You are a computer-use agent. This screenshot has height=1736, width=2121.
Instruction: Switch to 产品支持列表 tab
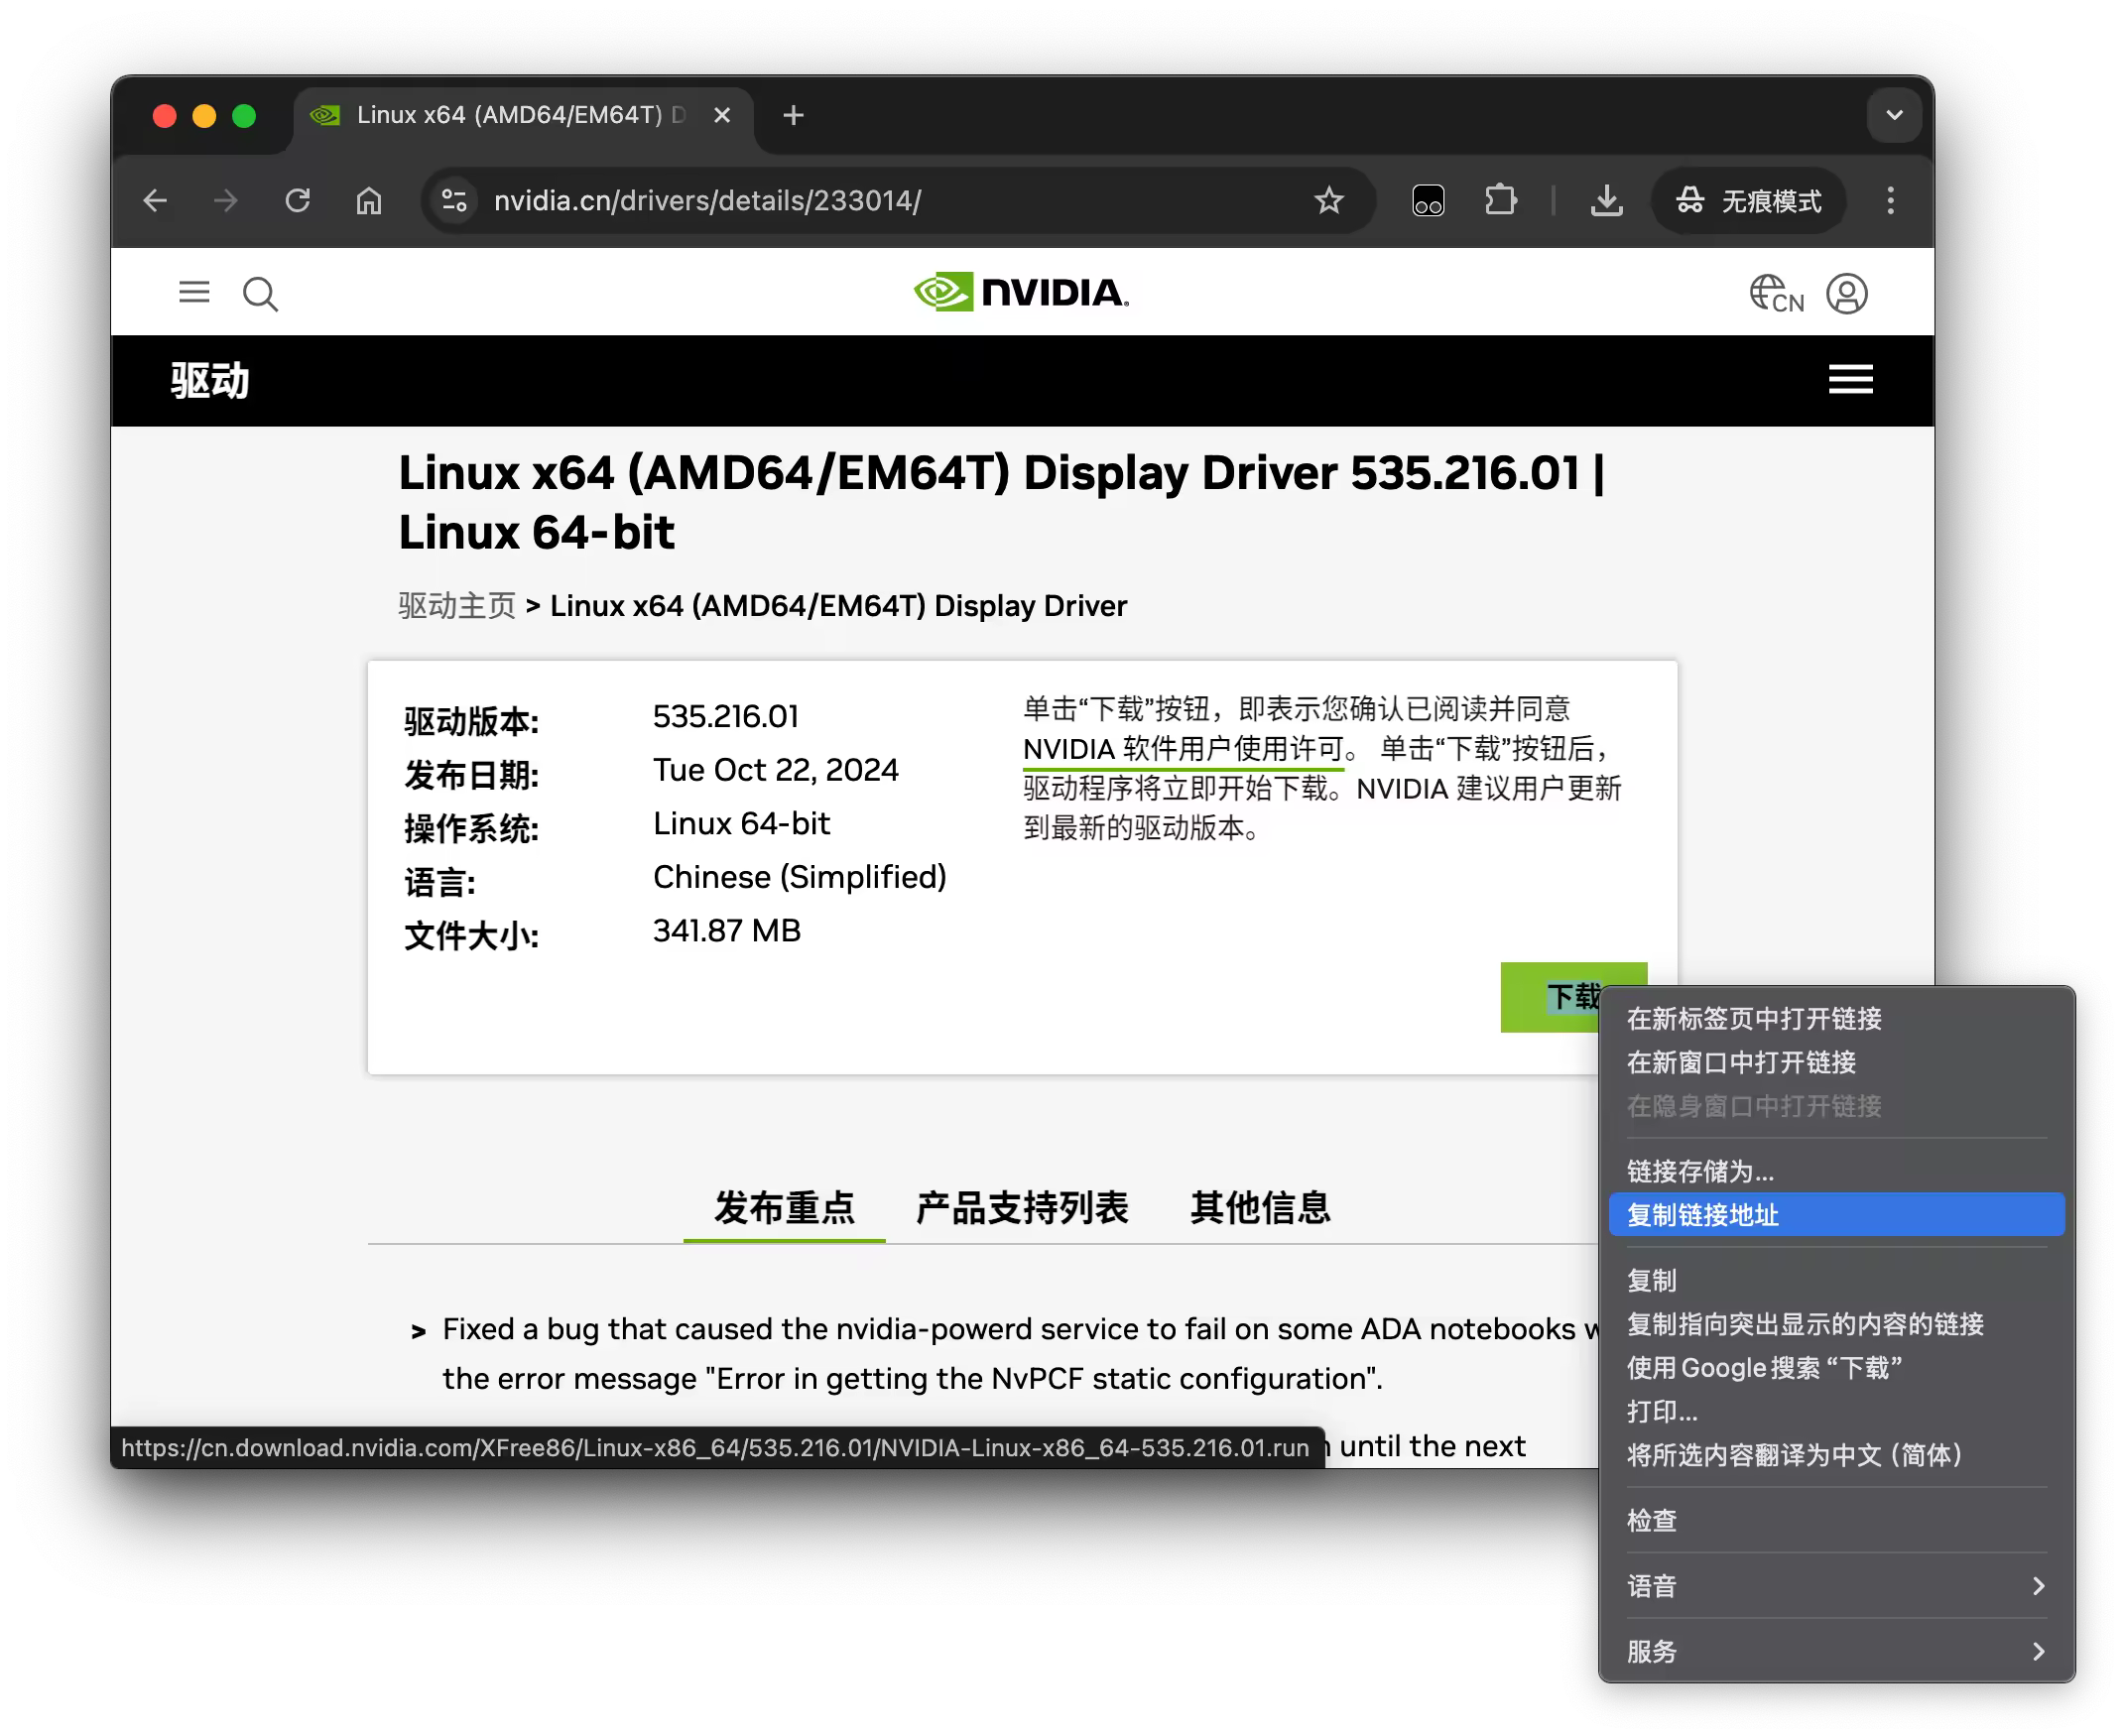(1022, 1208)
